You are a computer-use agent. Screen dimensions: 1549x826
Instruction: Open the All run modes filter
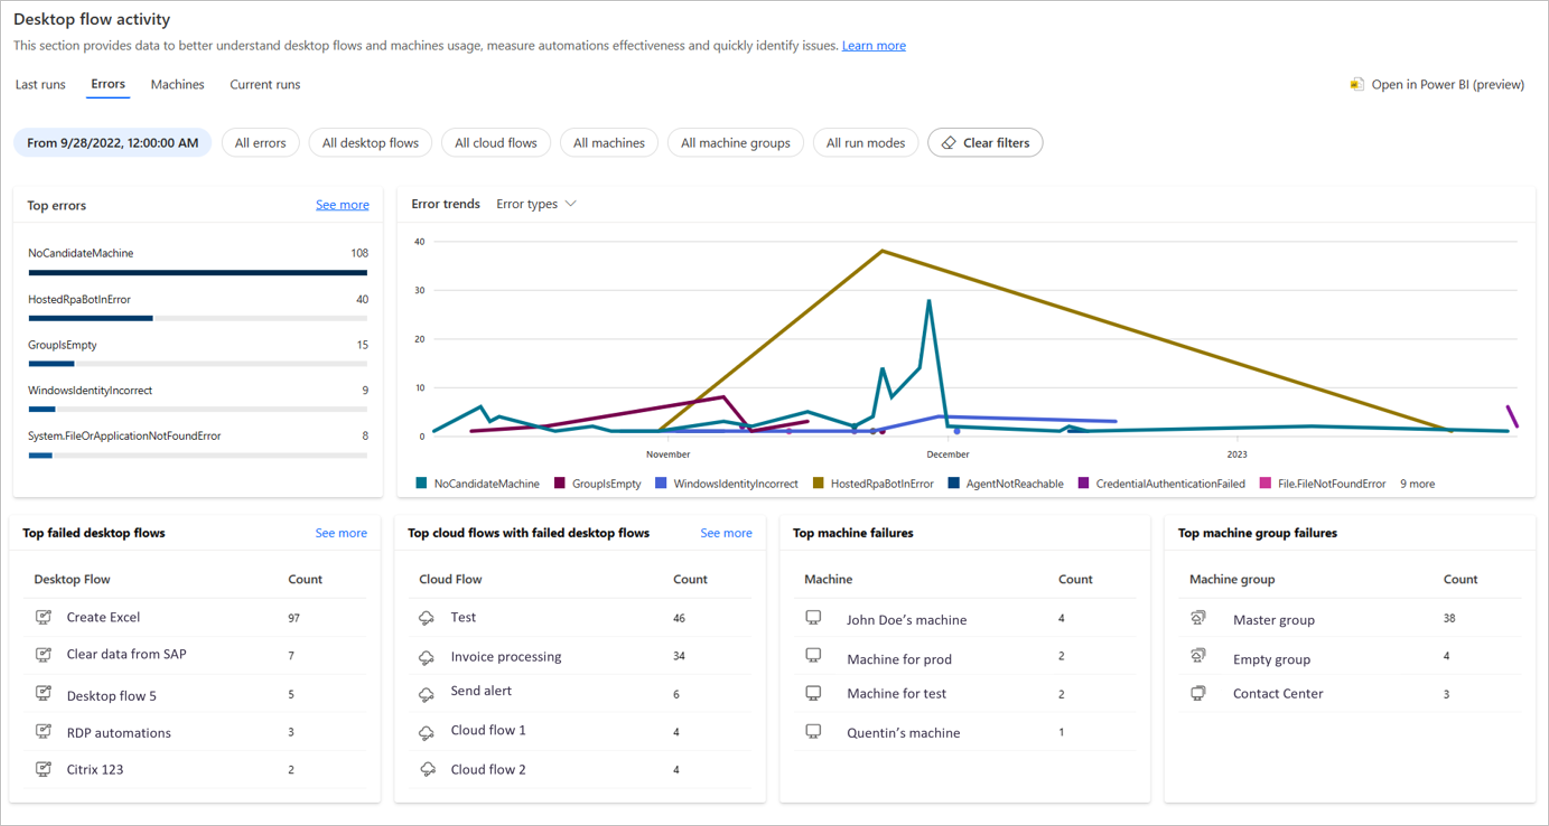(865, 142)
